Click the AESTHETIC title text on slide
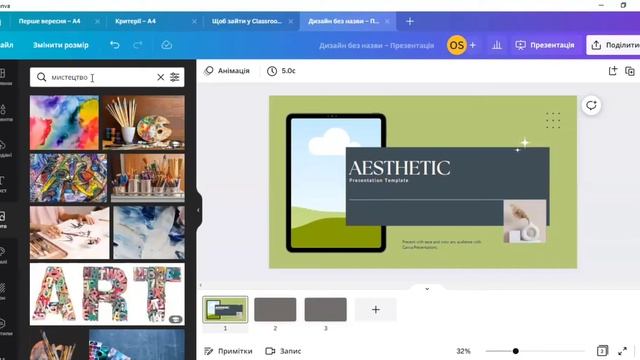Viewport: 640px width, 360px height. [x=400, y=168]
